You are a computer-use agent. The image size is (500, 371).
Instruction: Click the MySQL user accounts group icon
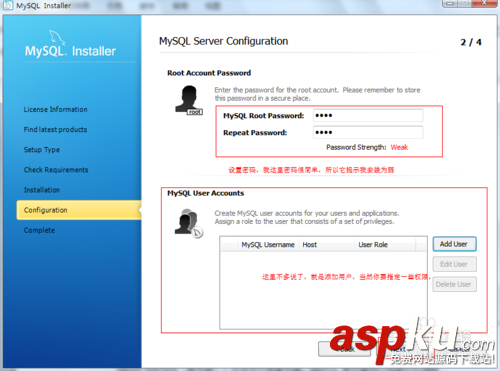pos(189,223)
